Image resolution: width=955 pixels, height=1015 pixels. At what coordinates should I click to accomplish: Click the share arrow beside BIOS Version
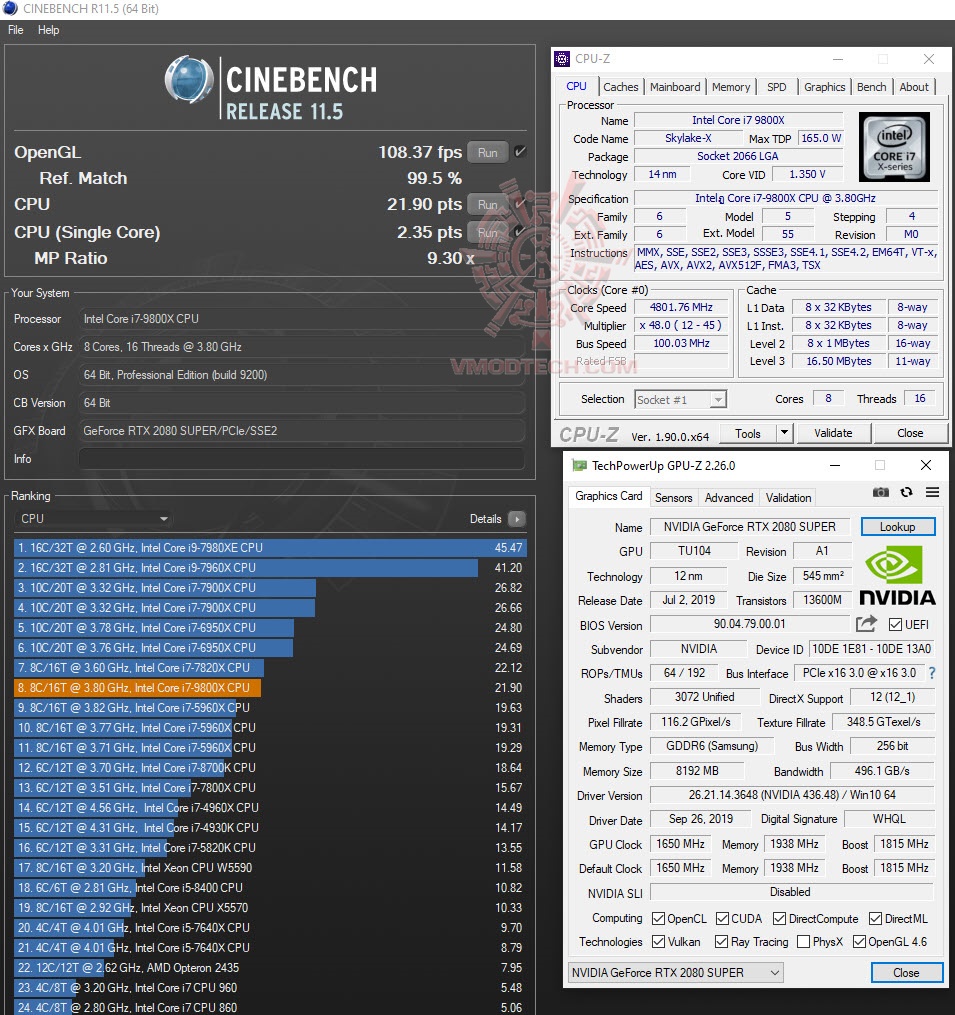coord(866,622)
